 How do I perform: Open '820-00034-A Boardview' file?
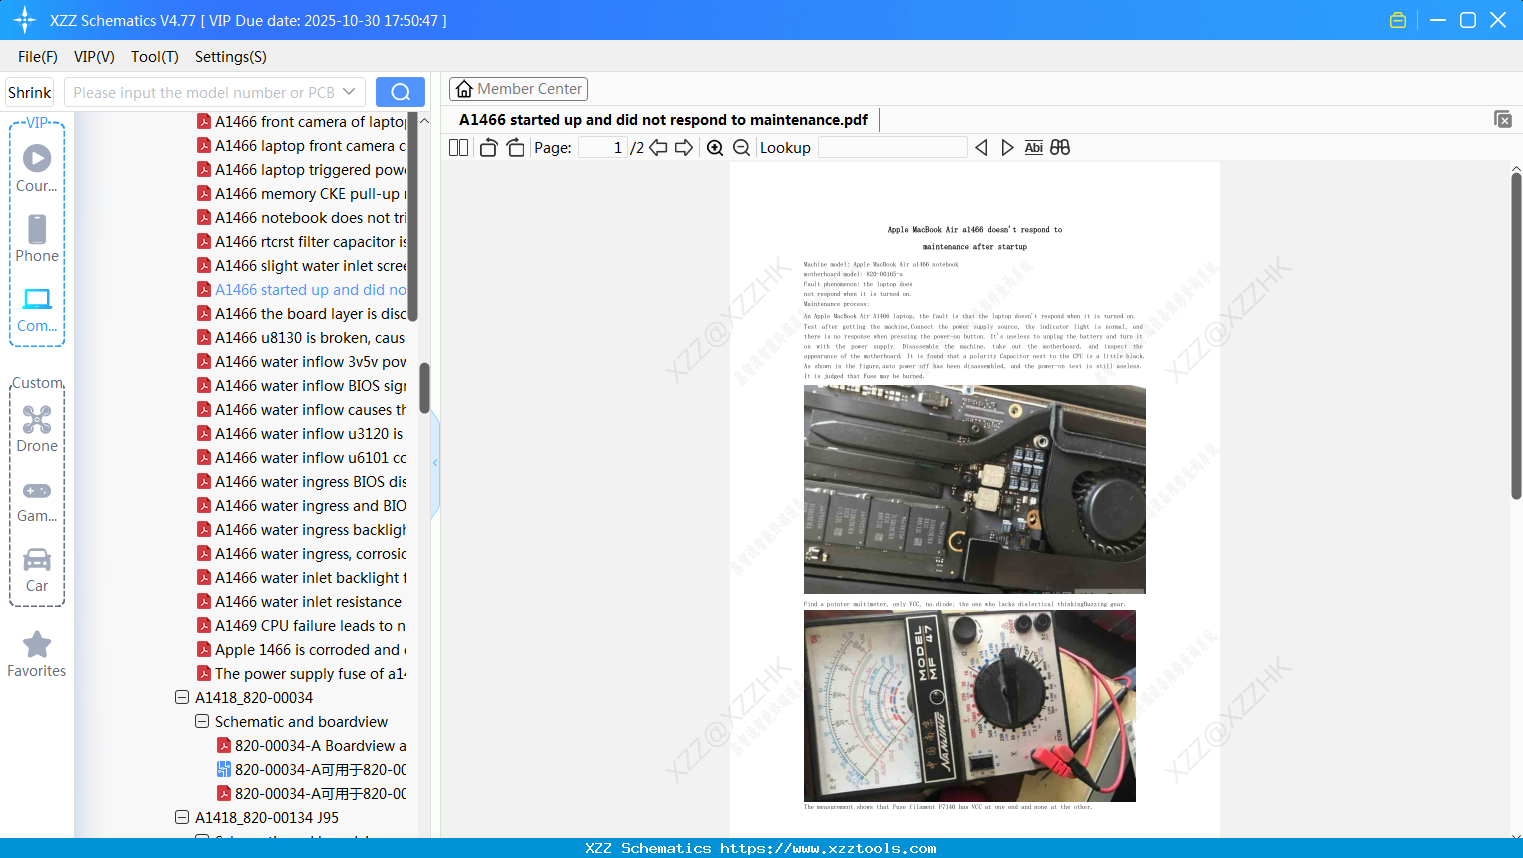click(x=320, y=745)
